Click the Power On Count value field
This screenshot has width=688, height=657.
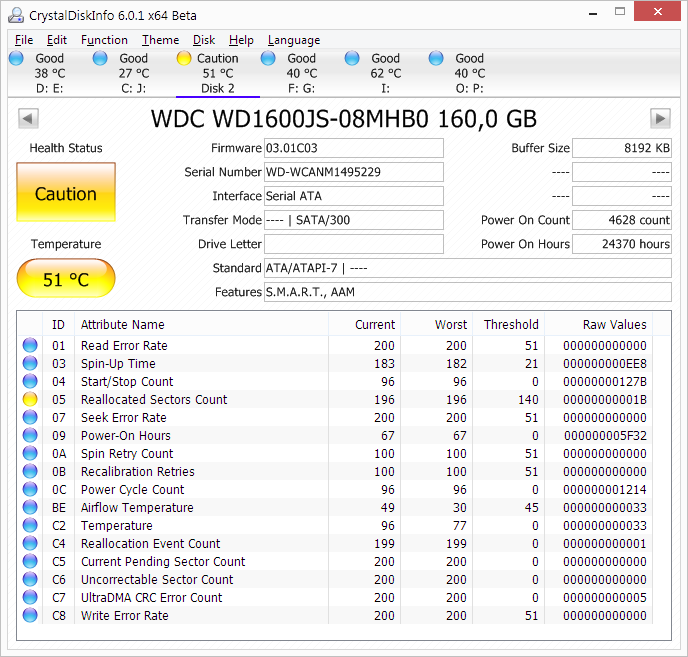tap(622, 220)
